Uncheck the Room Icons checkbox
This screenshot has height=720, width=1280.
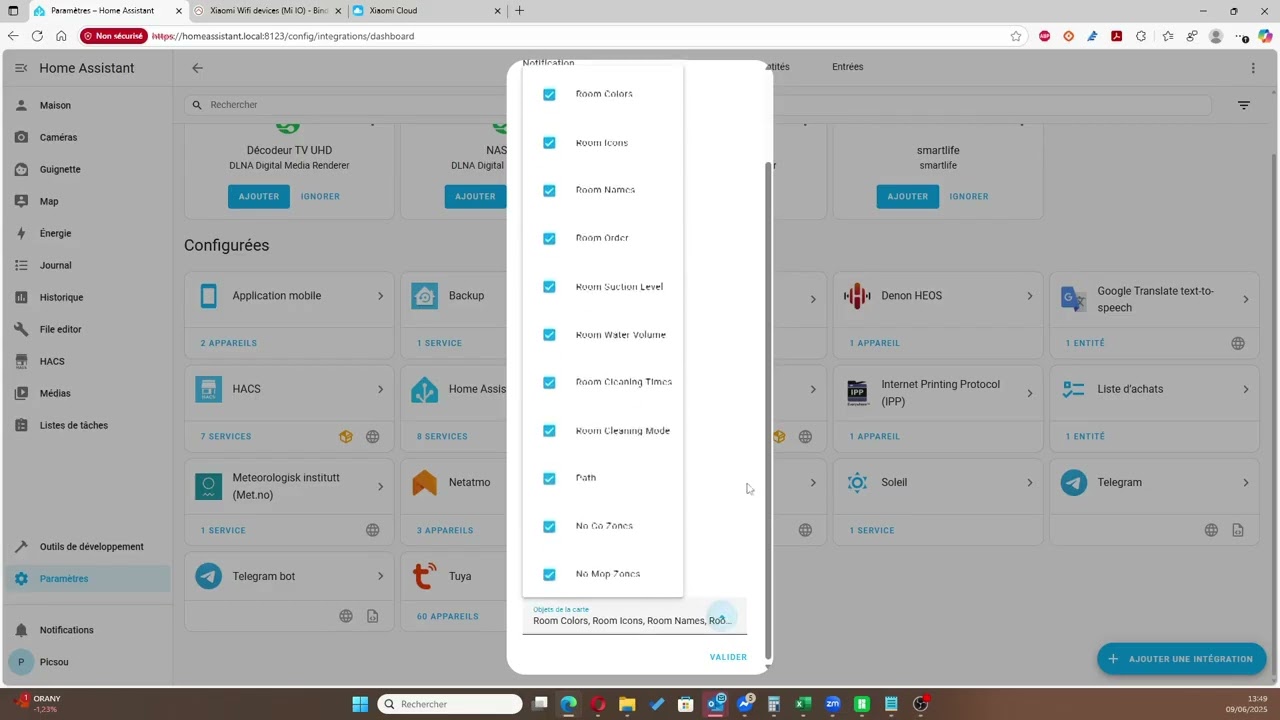click(x=549, y=143)
